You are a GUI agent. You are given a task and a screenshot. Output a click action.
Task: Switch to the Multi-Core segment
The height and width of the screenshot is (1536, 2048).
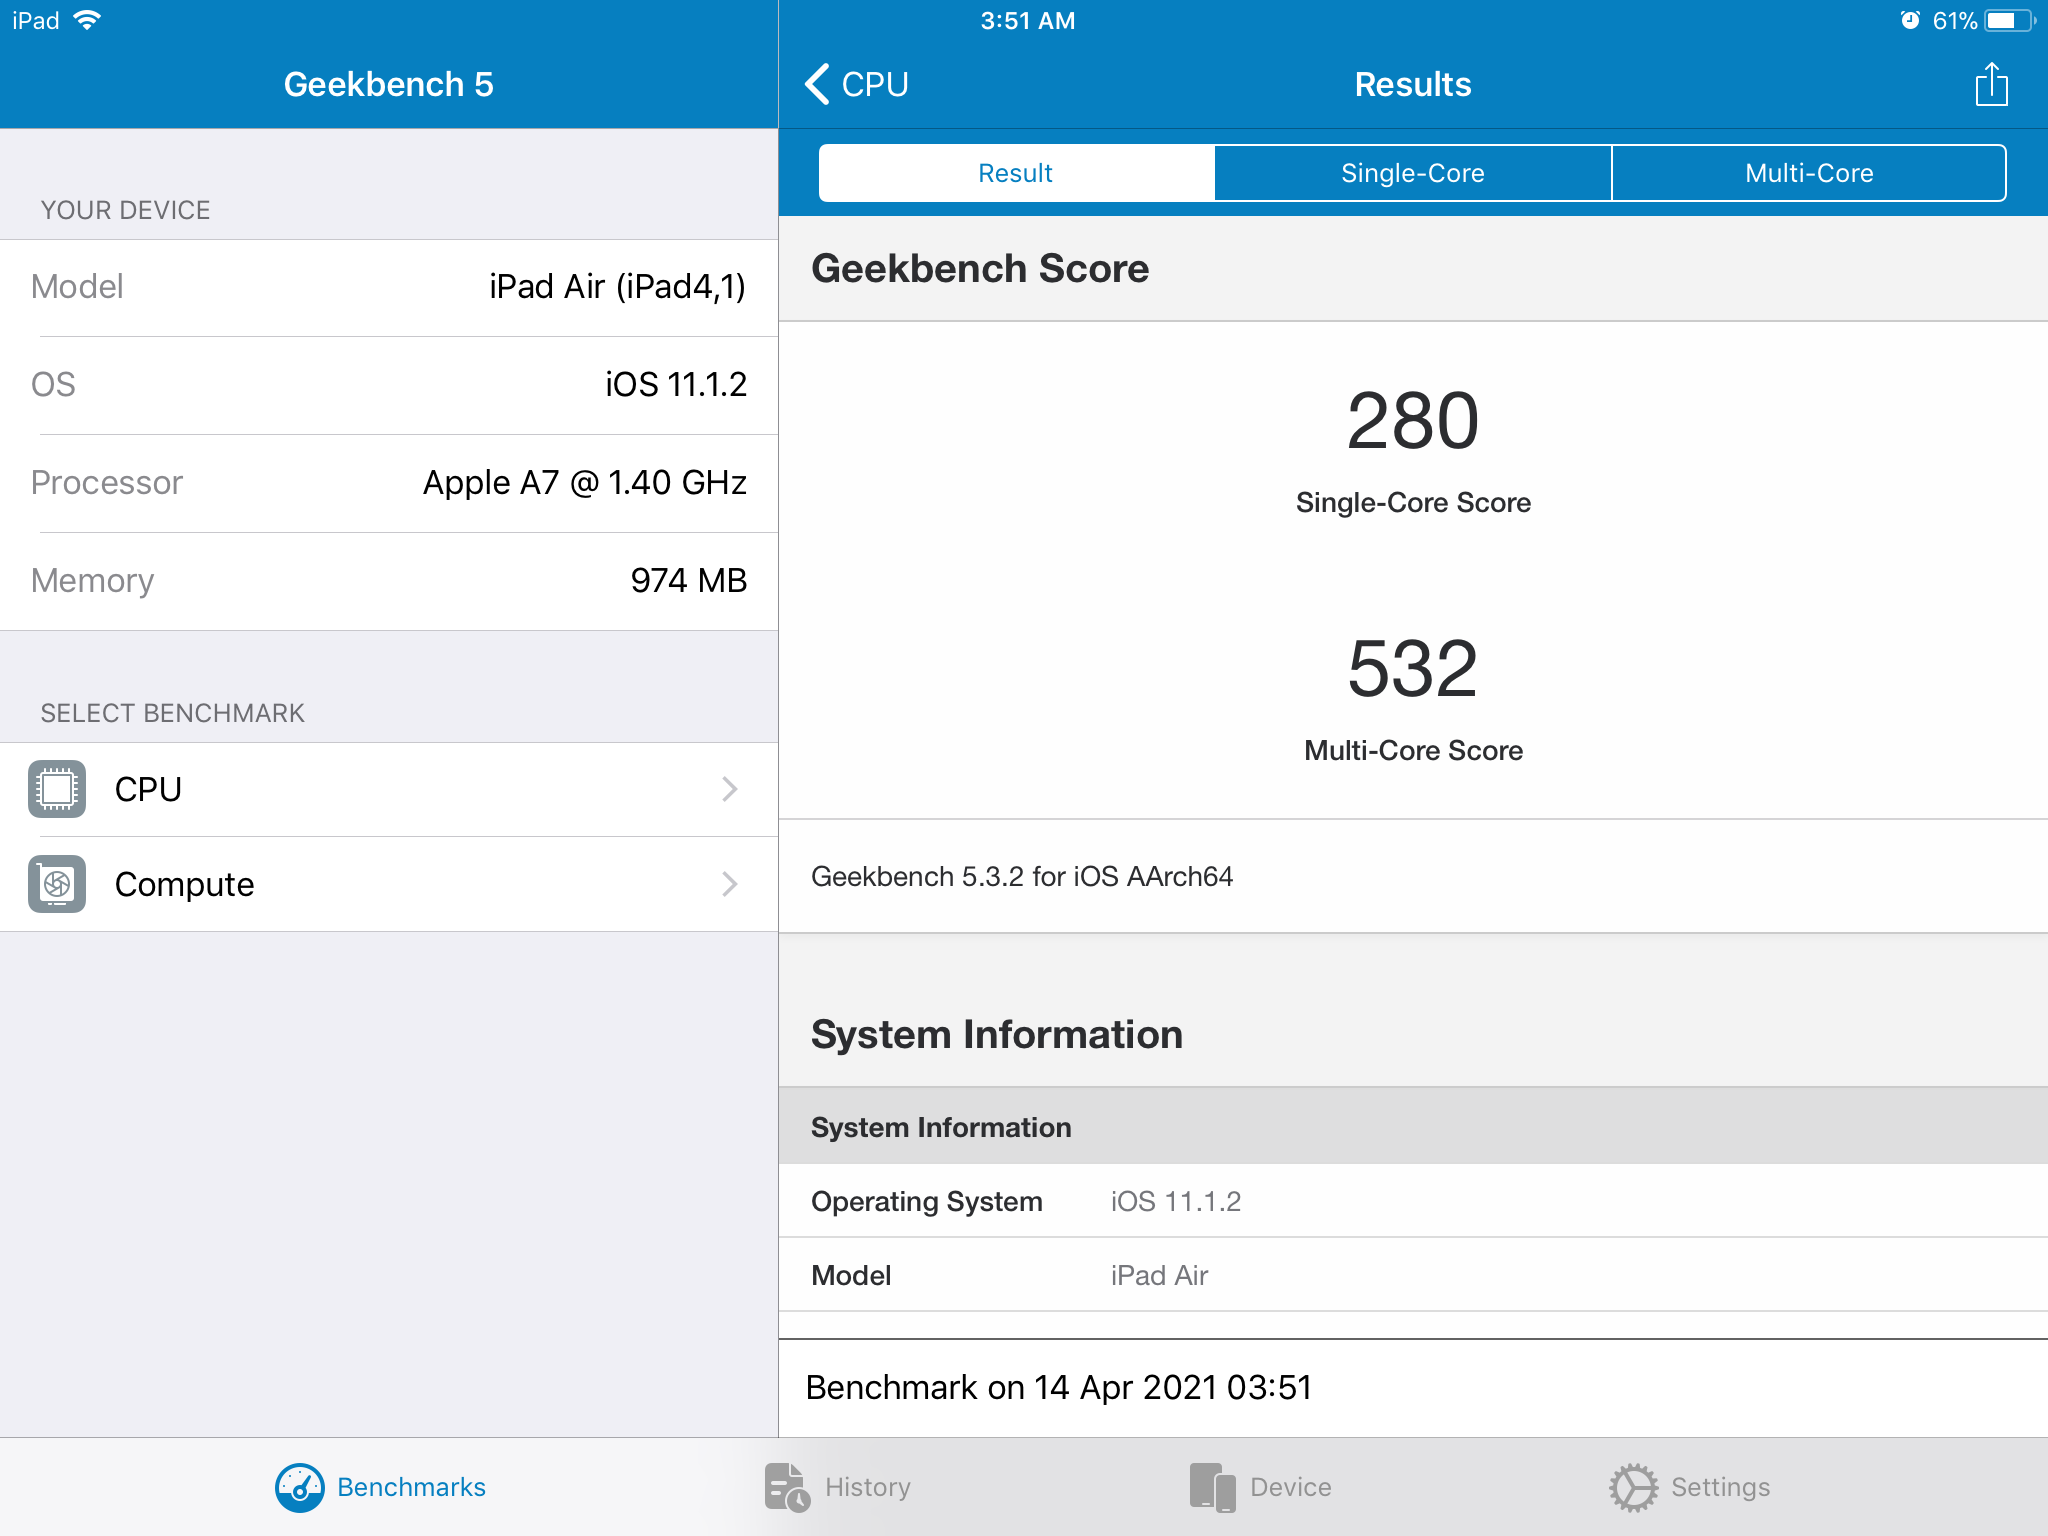pyautogui.click(x=1809, y=173)
